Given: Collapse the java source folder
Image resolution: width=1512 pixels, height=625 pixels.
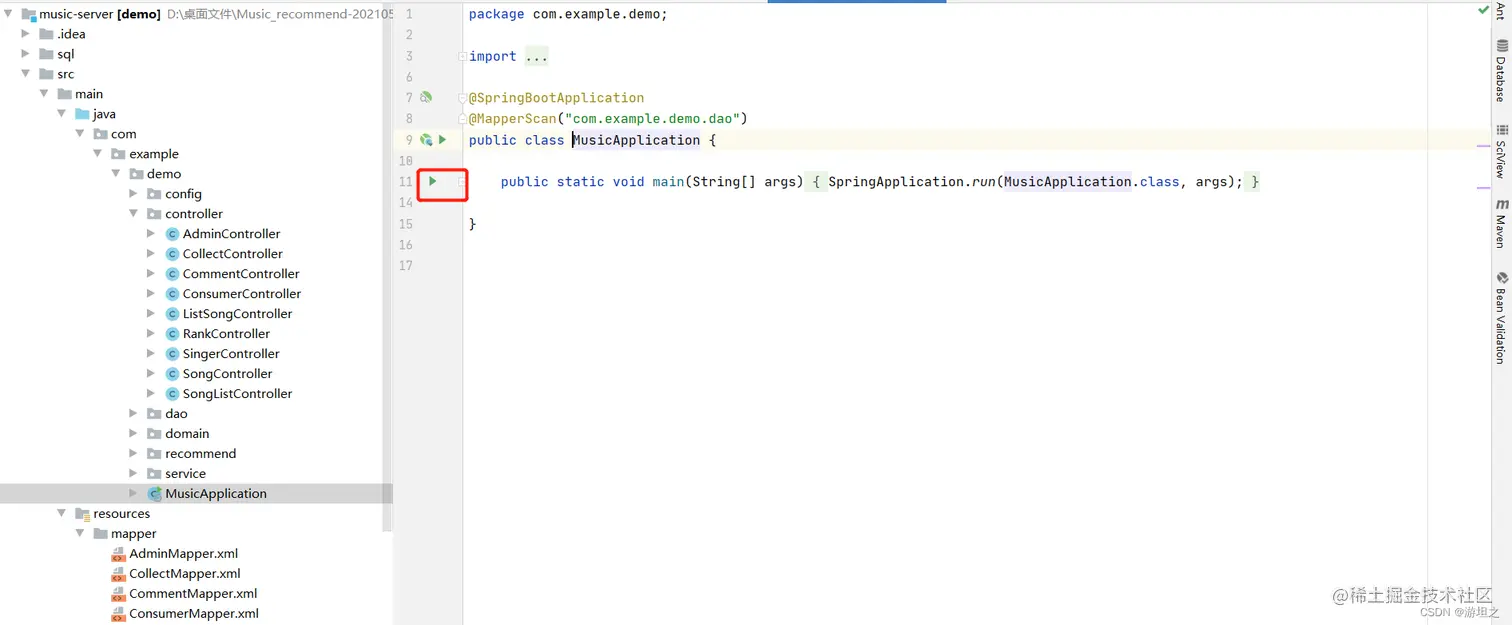Looking at the screenshot, I should click(x=62, y=114).
